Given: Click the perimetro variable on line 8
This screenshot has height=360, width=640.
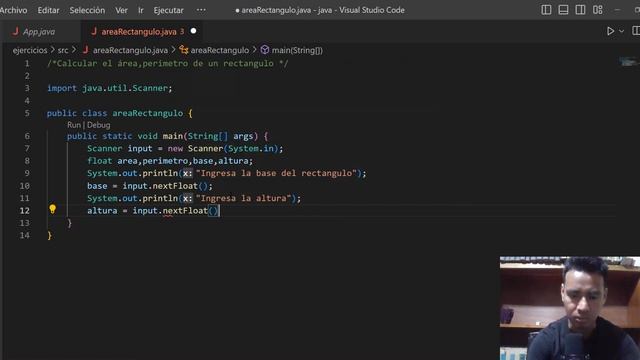Looking at the screenshot, I should (x=165, y=161).
